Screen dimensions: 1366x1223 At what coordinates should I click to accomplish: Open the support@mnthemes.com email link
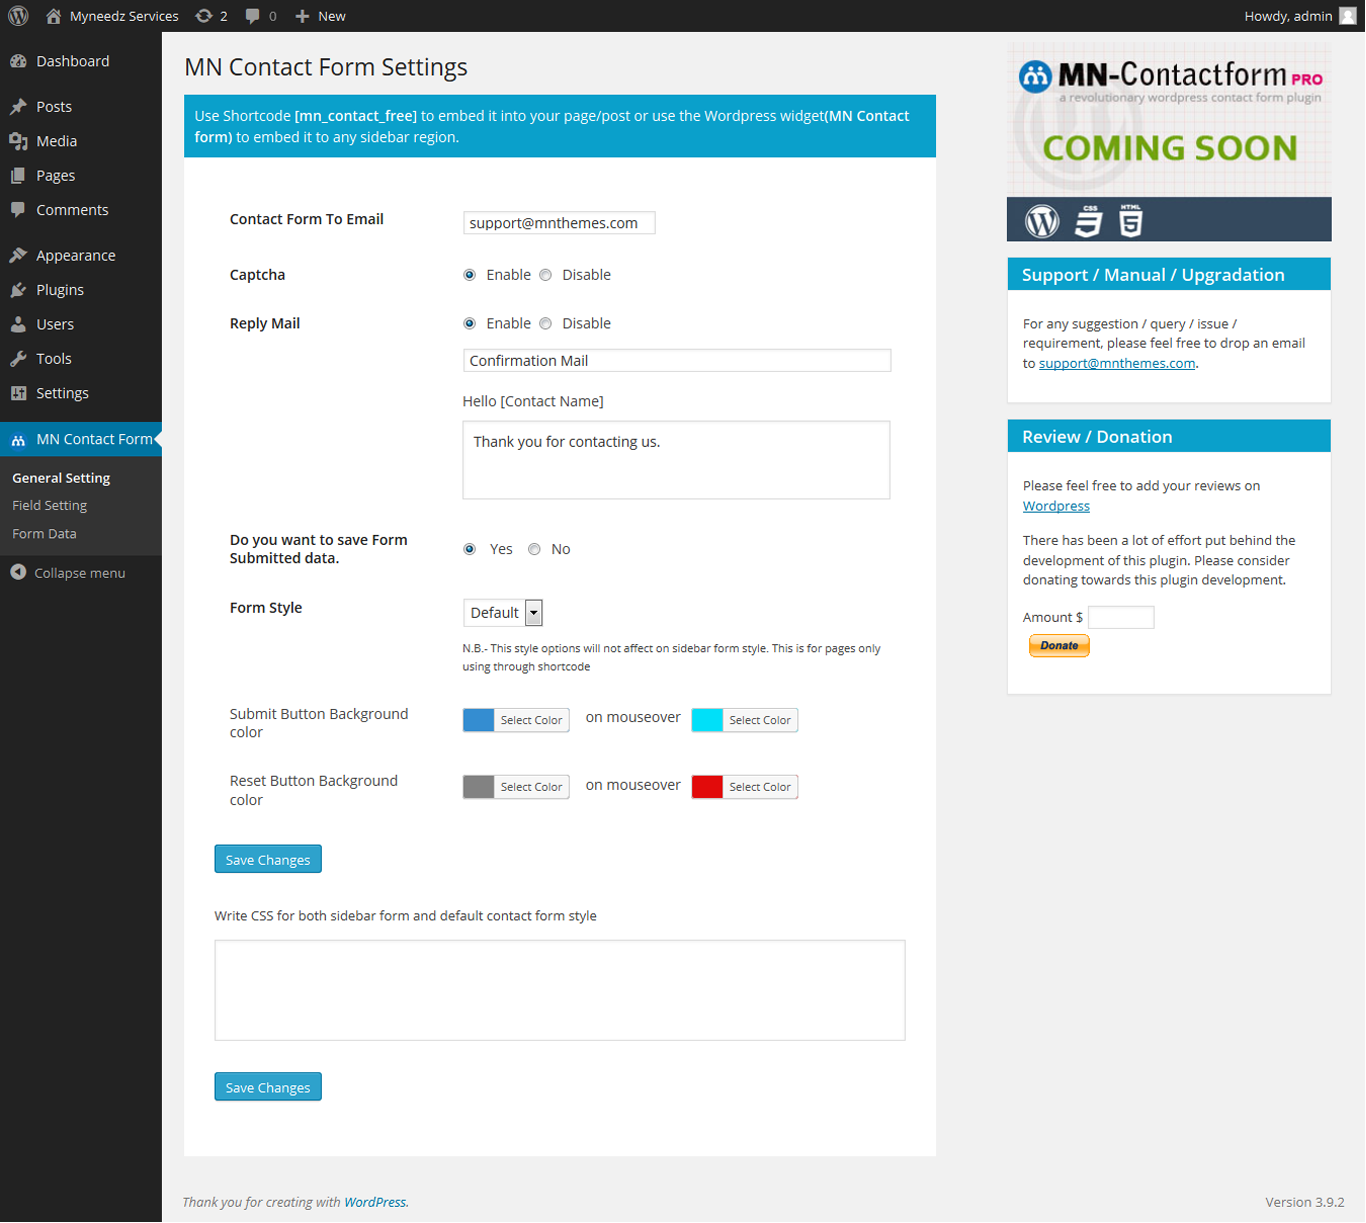pos(1117,363)
